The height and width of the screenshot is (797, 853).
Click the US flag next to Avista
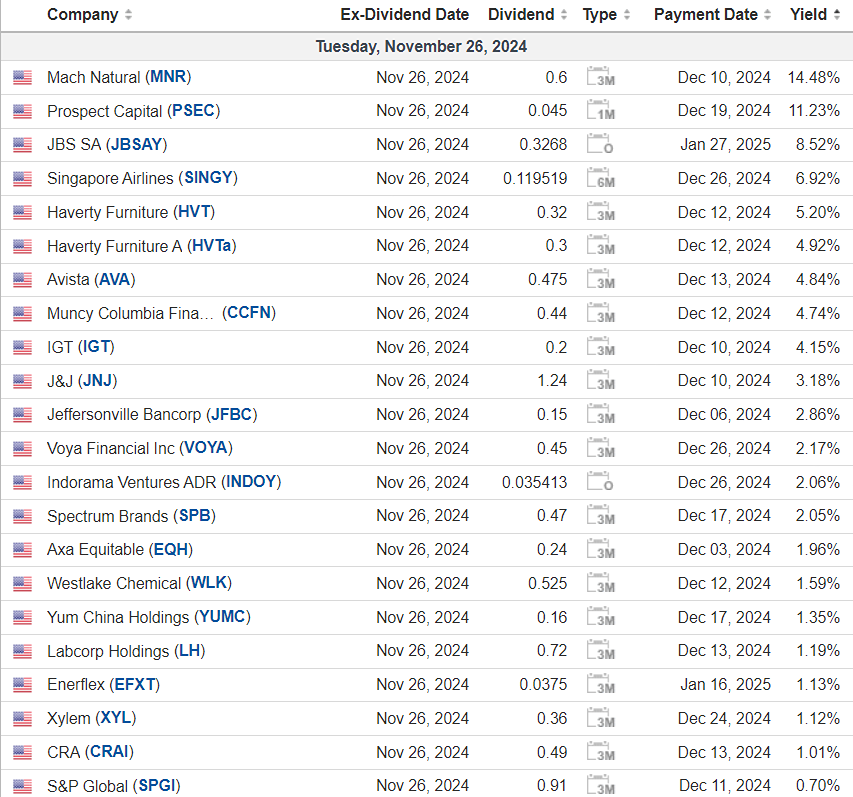coord(22,280)
